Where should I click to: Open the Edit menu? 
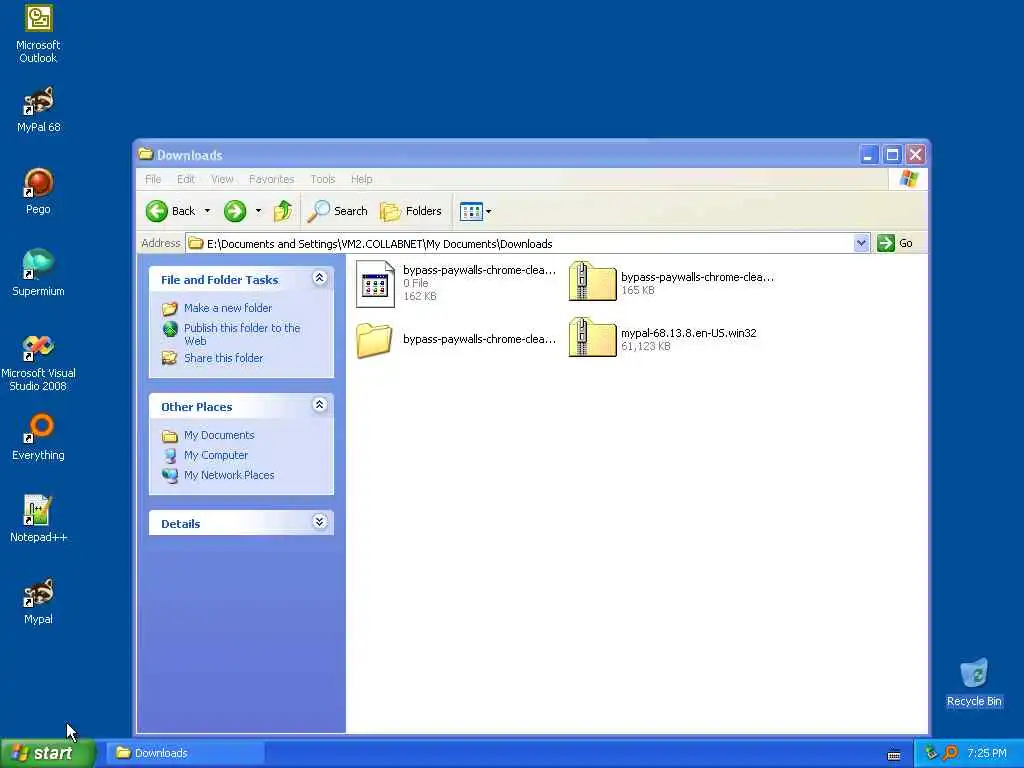185,179
